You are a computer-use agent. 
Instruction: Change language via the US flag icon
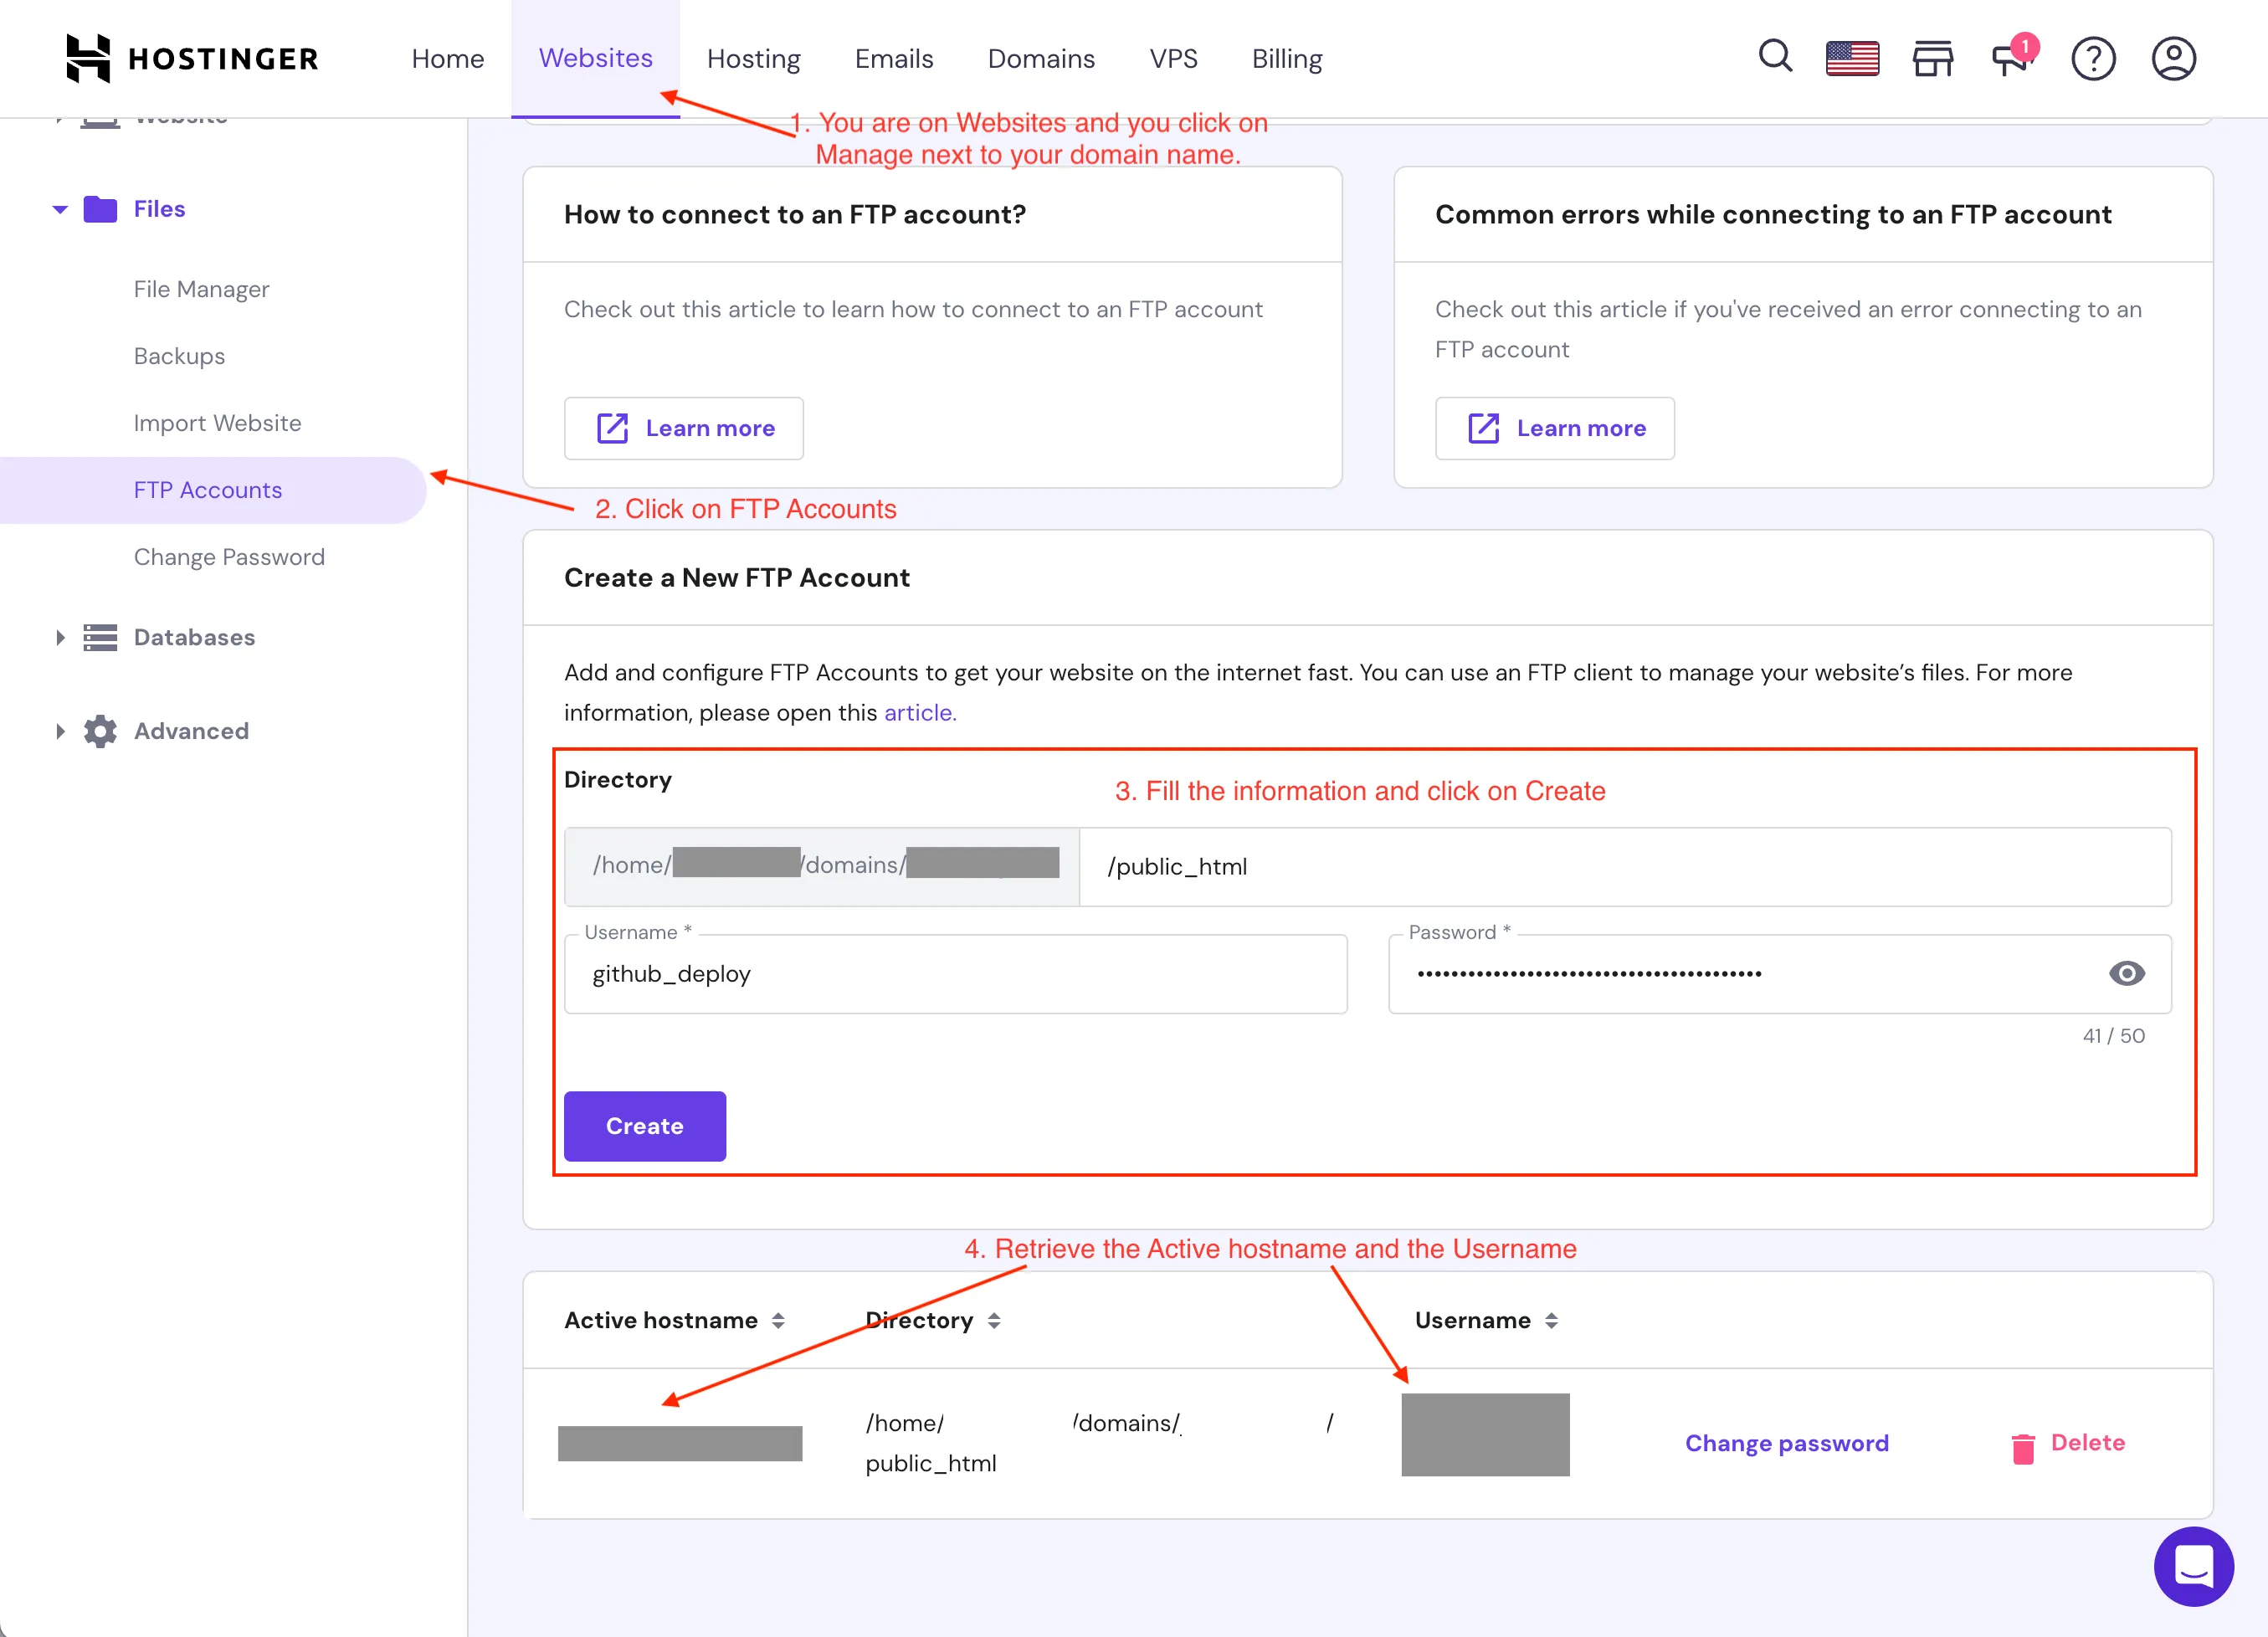click(x=1852, y=57)
